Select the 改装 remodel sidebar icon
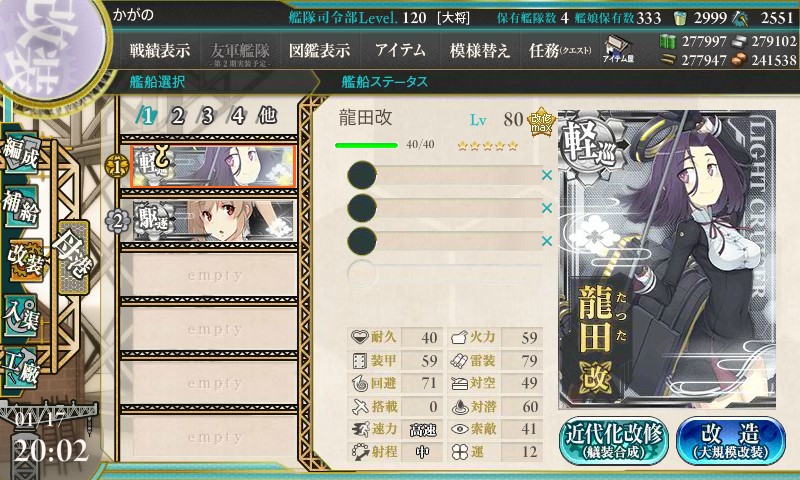The image size is (800, 480). (25, 259)
